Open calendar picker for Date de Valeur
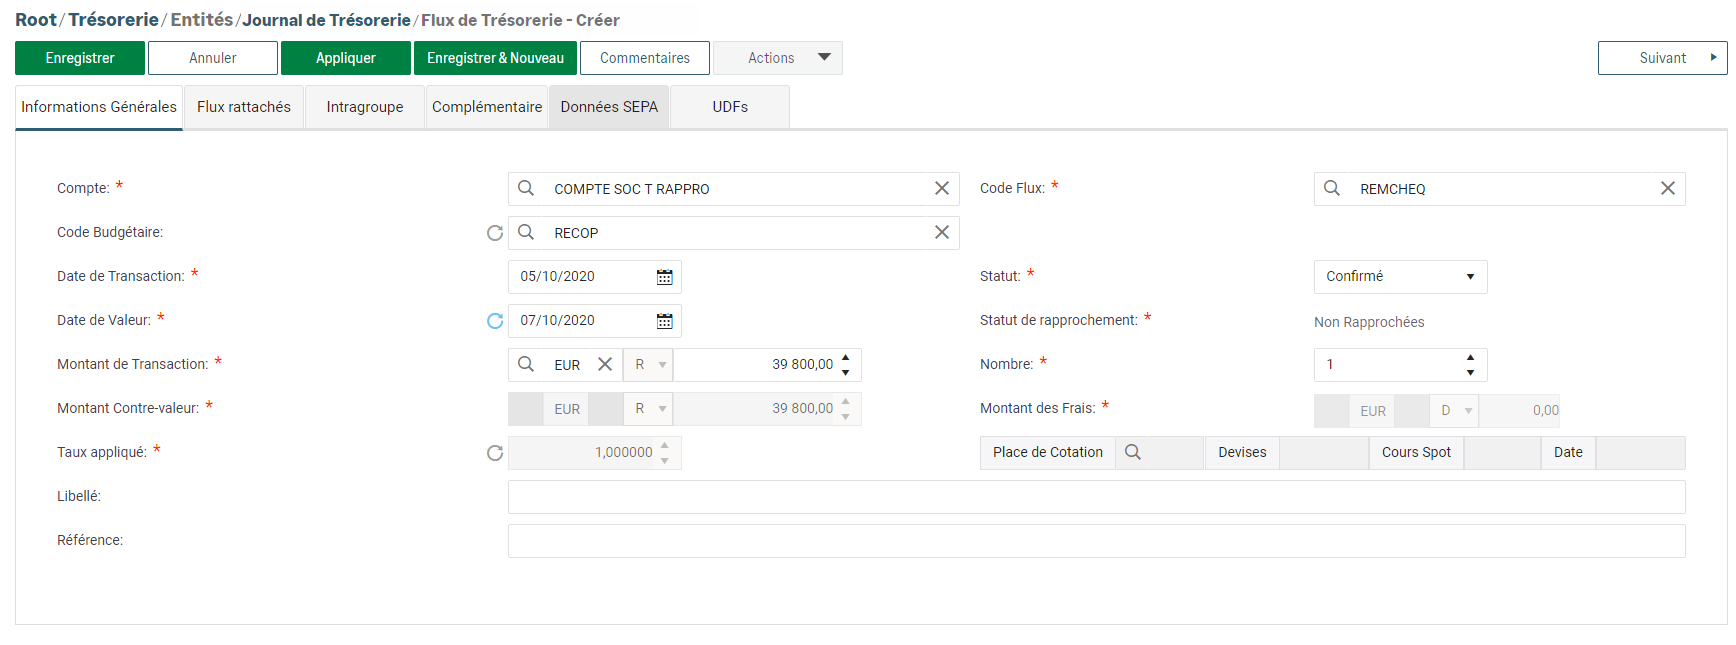 click(x=664, y=321)
